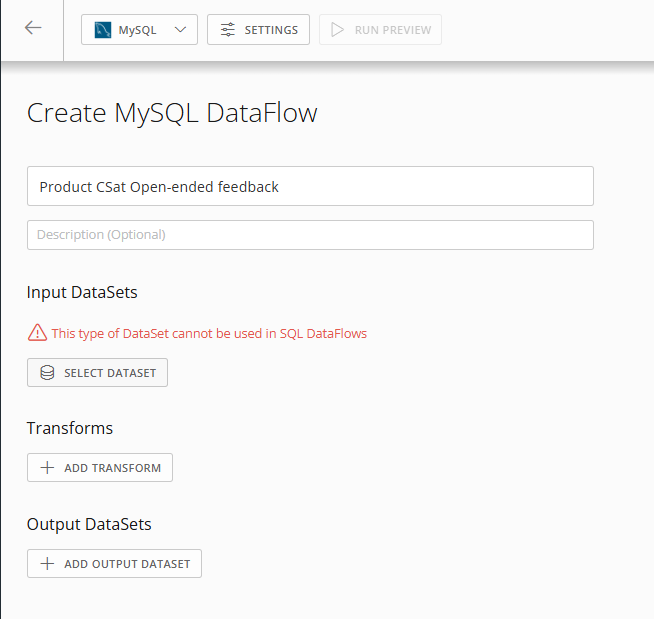Viewport: 654px width, 619px height.
Task: Edit the DataFlow name field
Action: 310,186
